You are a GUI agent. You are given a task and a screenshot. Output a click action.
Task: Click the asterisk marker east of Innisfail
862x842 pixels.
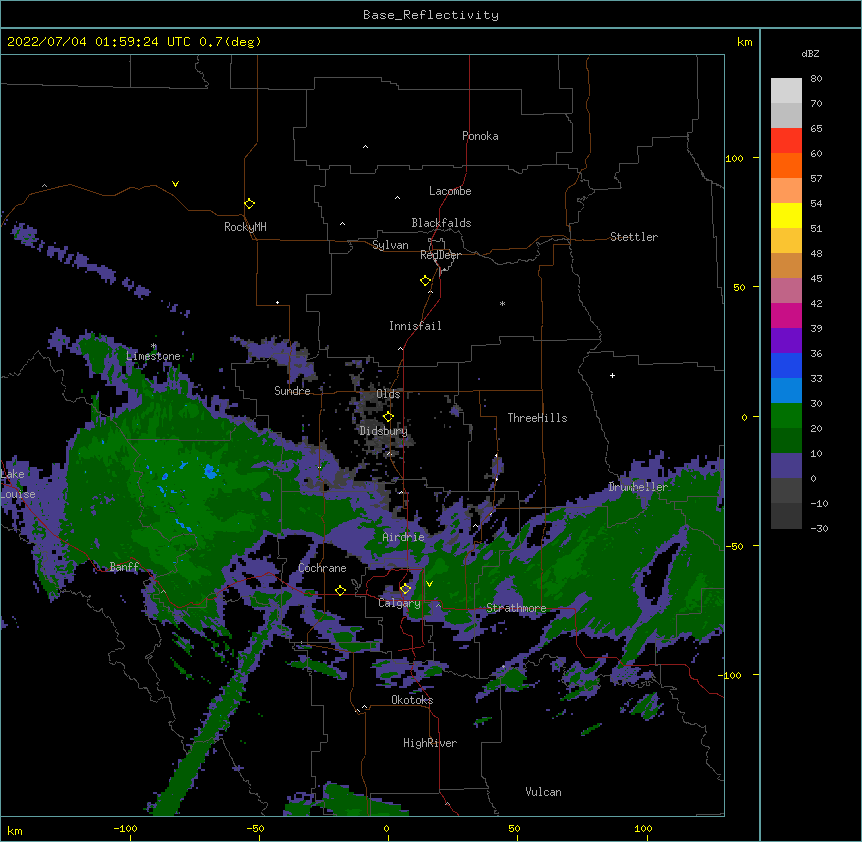[x=502, y=303]
